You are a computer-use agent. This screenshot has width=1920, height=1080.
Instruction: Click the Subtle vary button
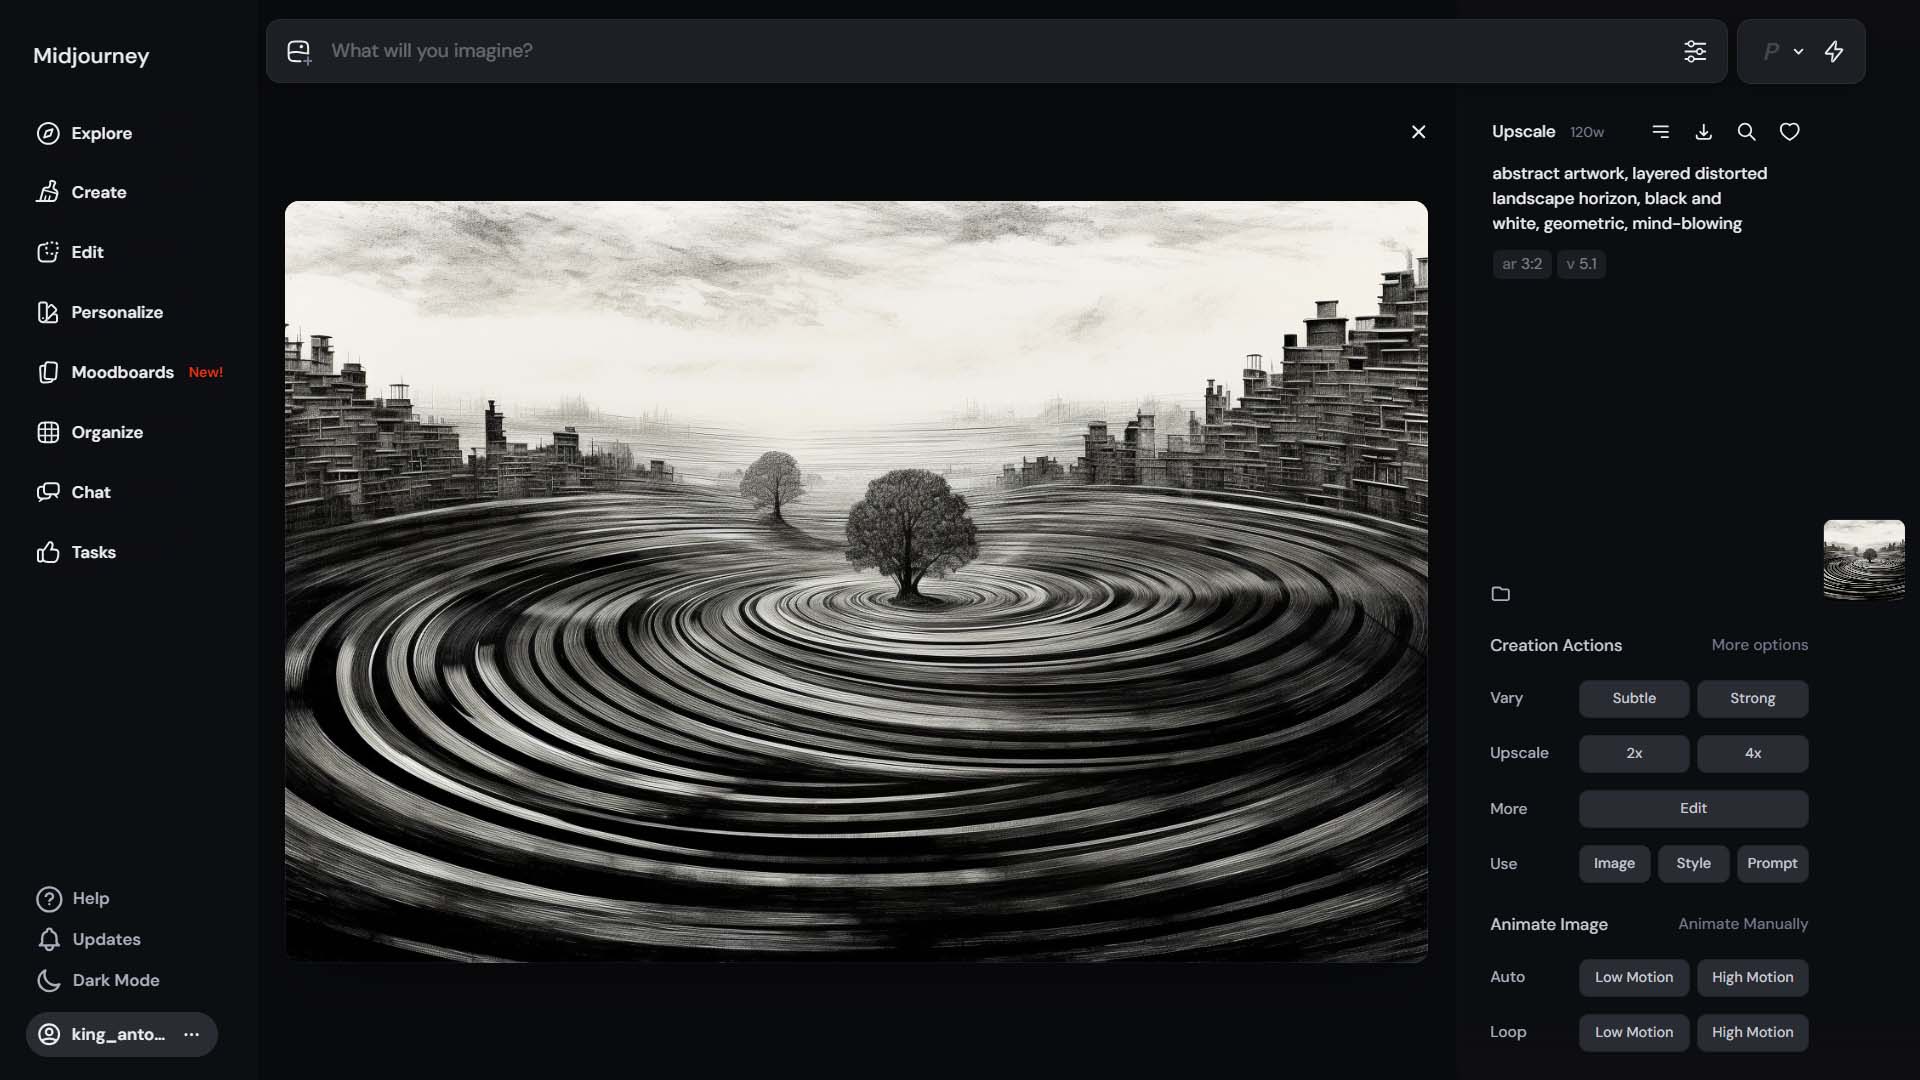coord(1632,698)
